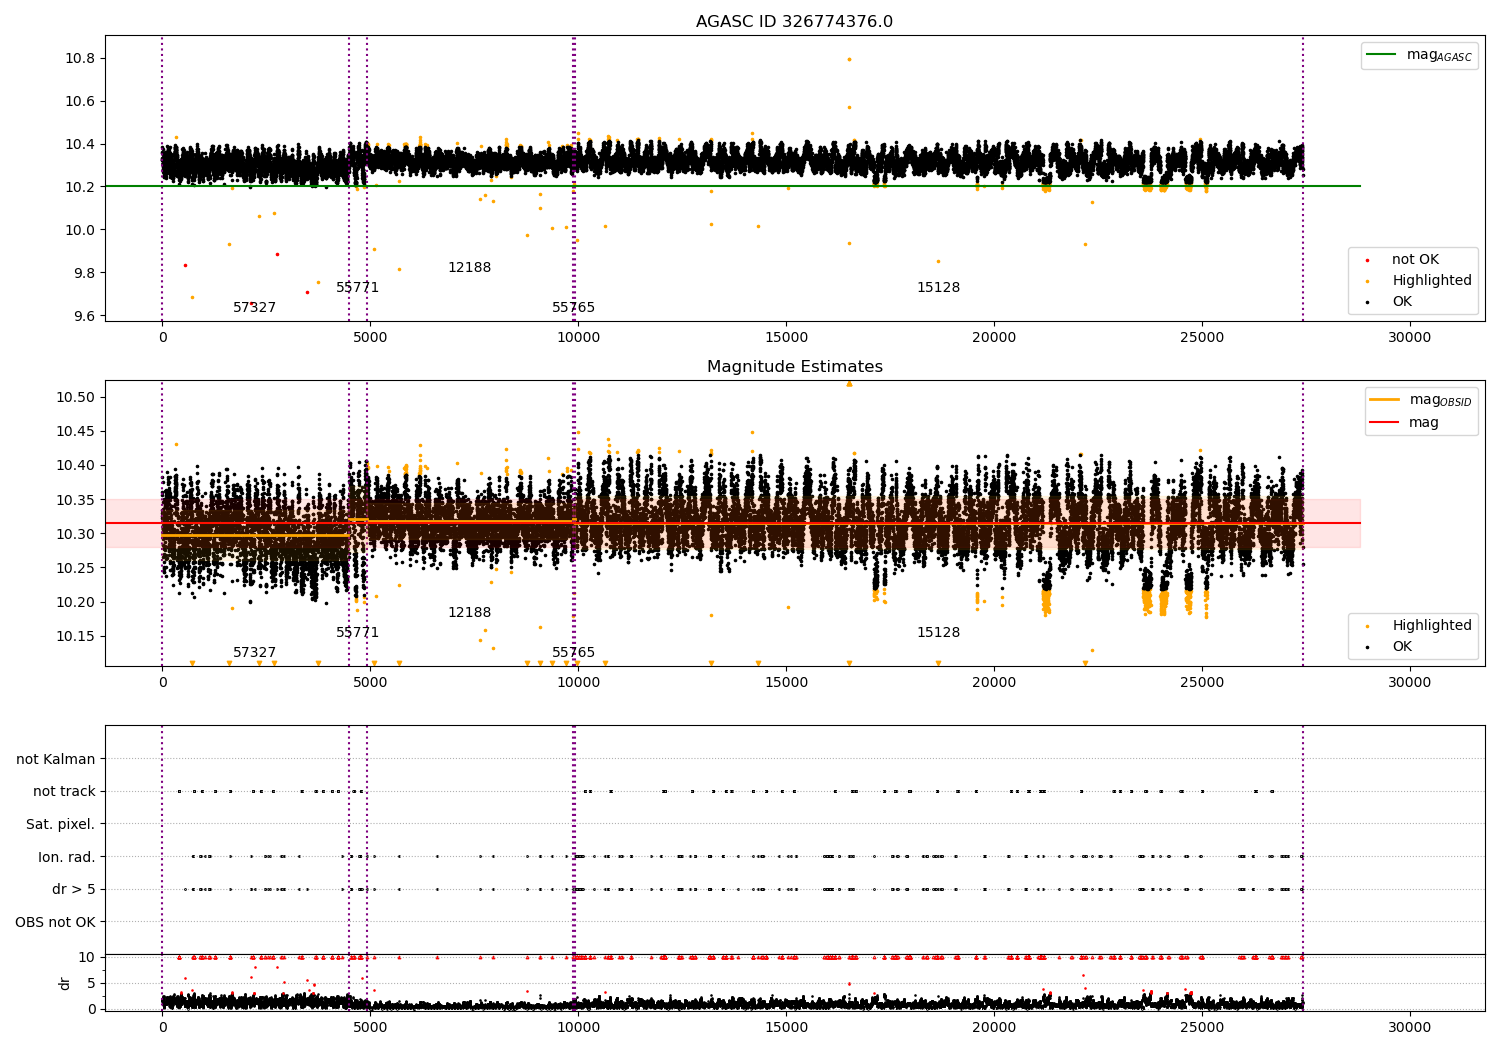Click the red "mag" legend entry
The image size is (1500, 1050).
pos(1423,422)
